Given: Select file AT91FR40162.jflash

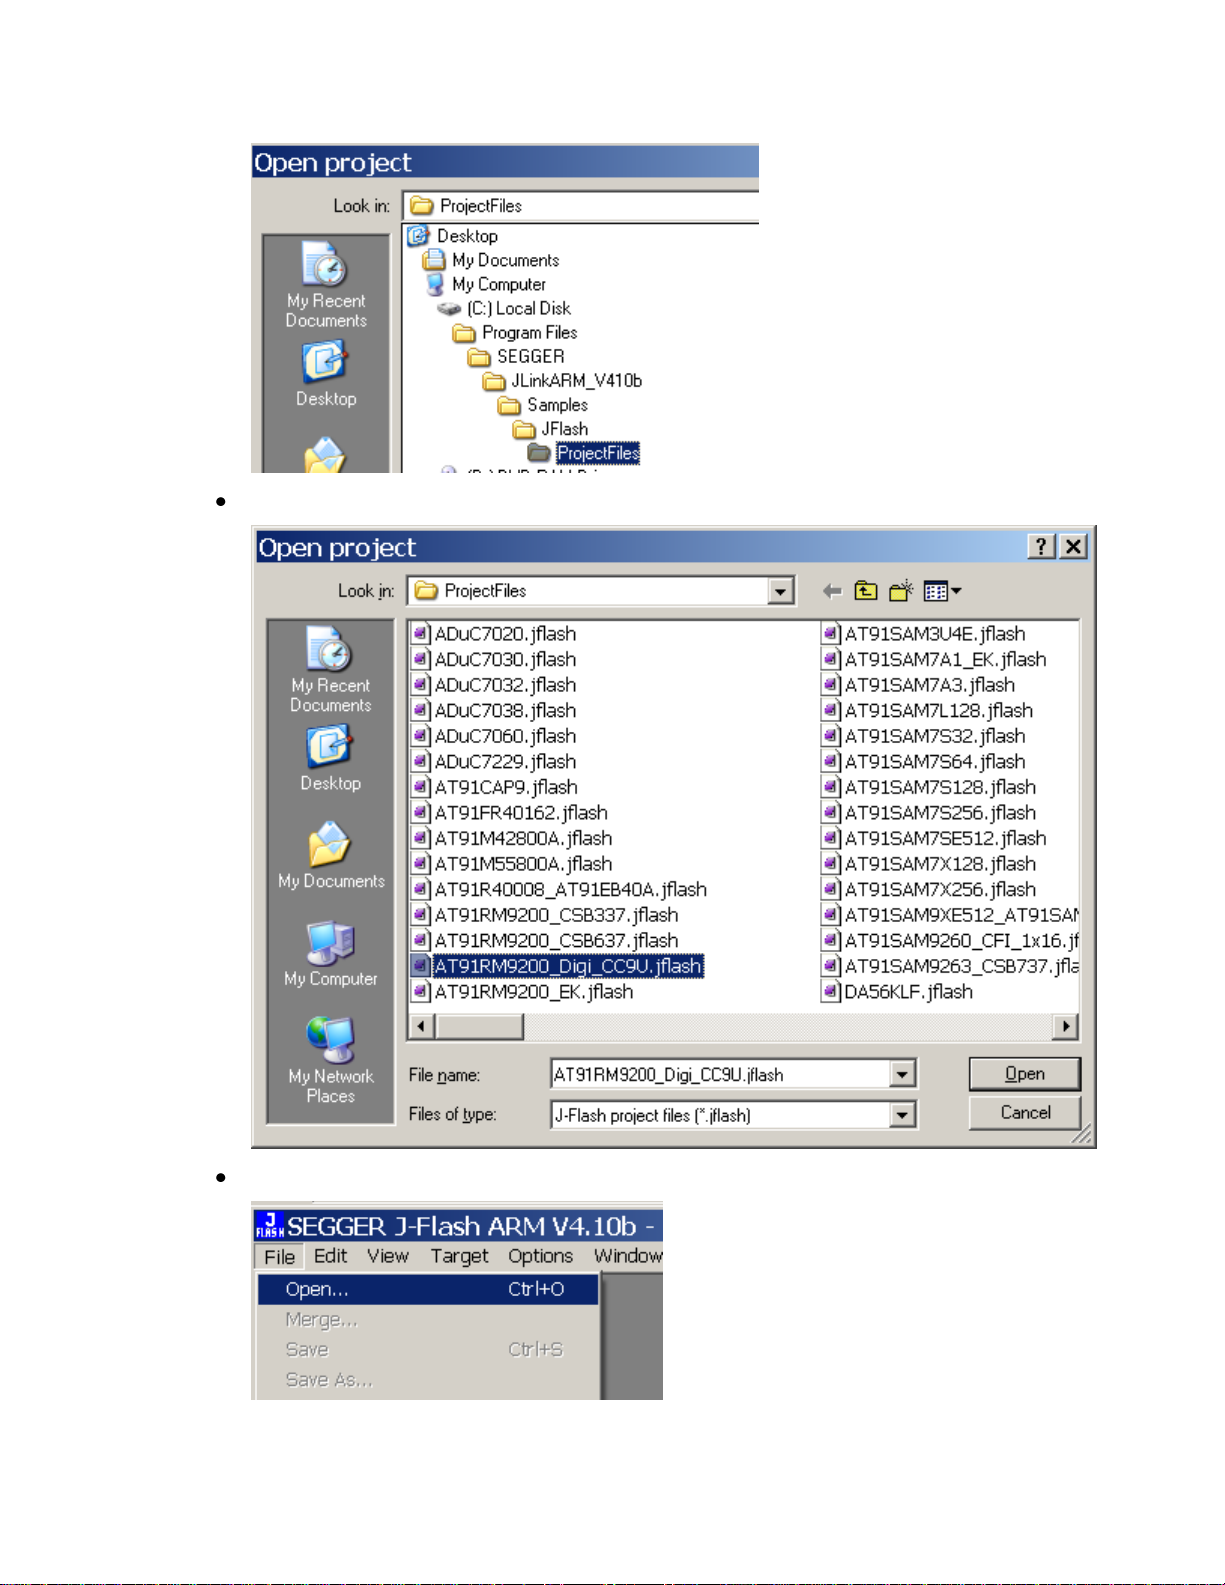Looking at the screenshot, I should point(511,813).
